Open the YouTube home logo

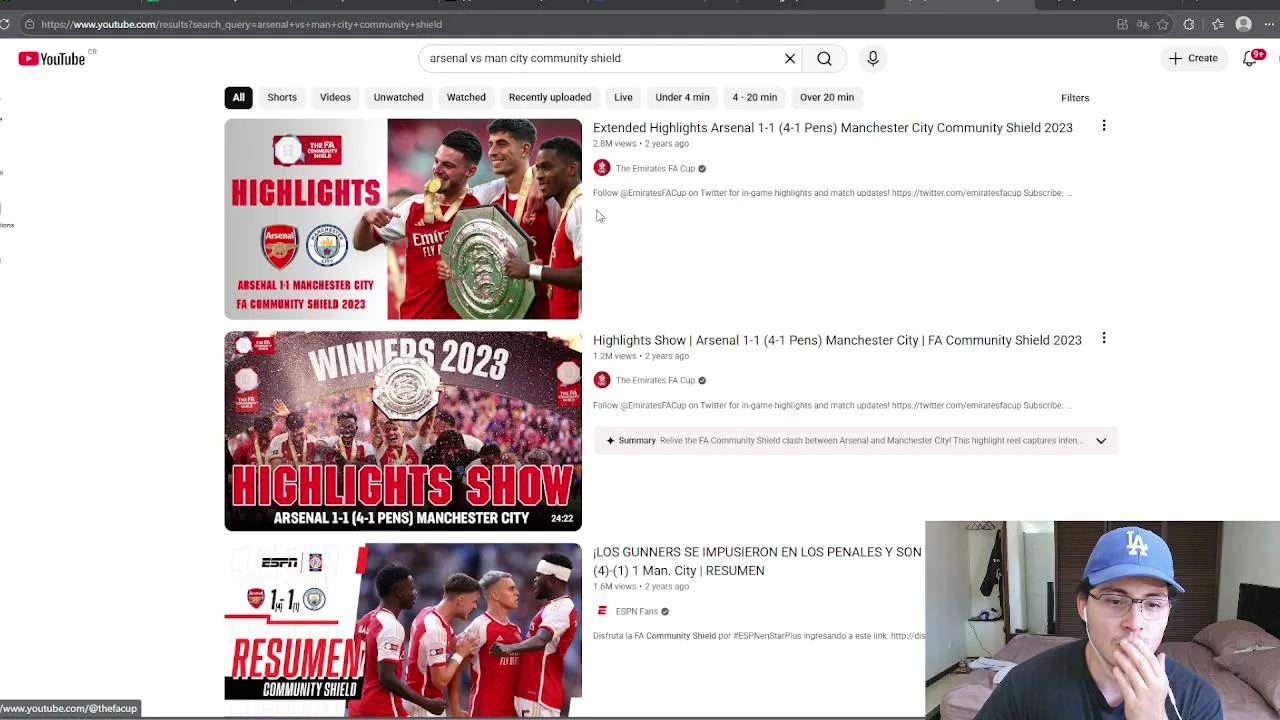click(51, 59)
